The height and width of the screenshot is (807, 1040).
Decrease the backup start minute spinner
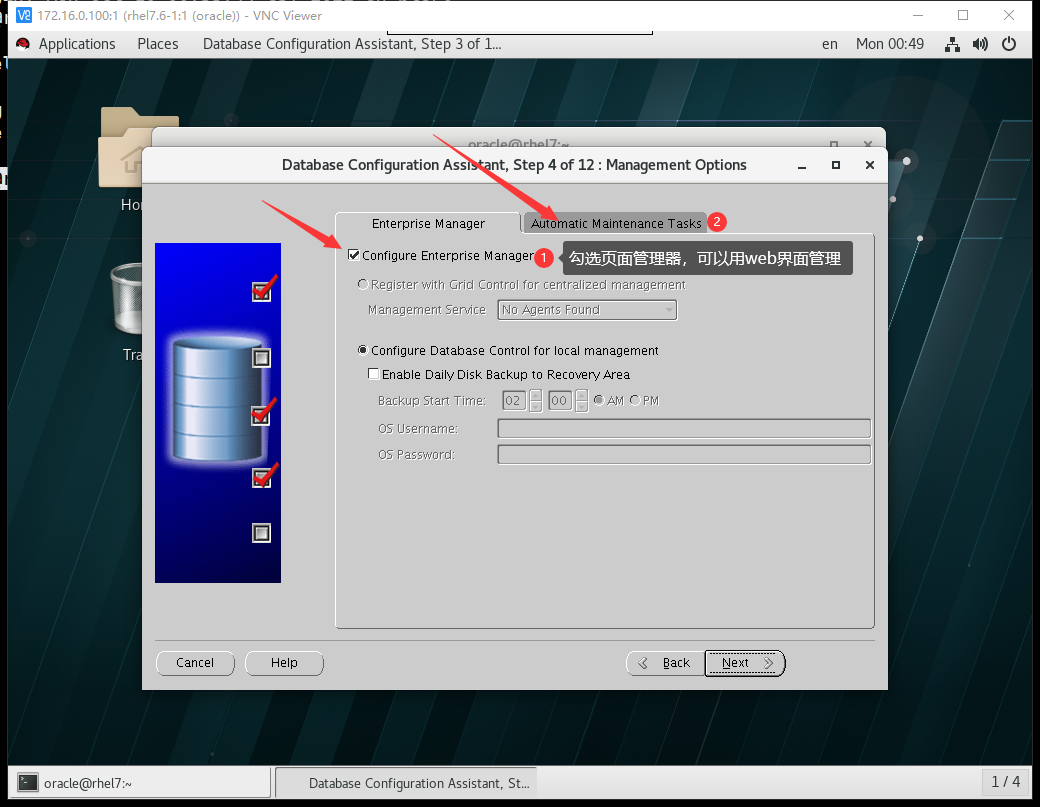[x=582, y=406]
